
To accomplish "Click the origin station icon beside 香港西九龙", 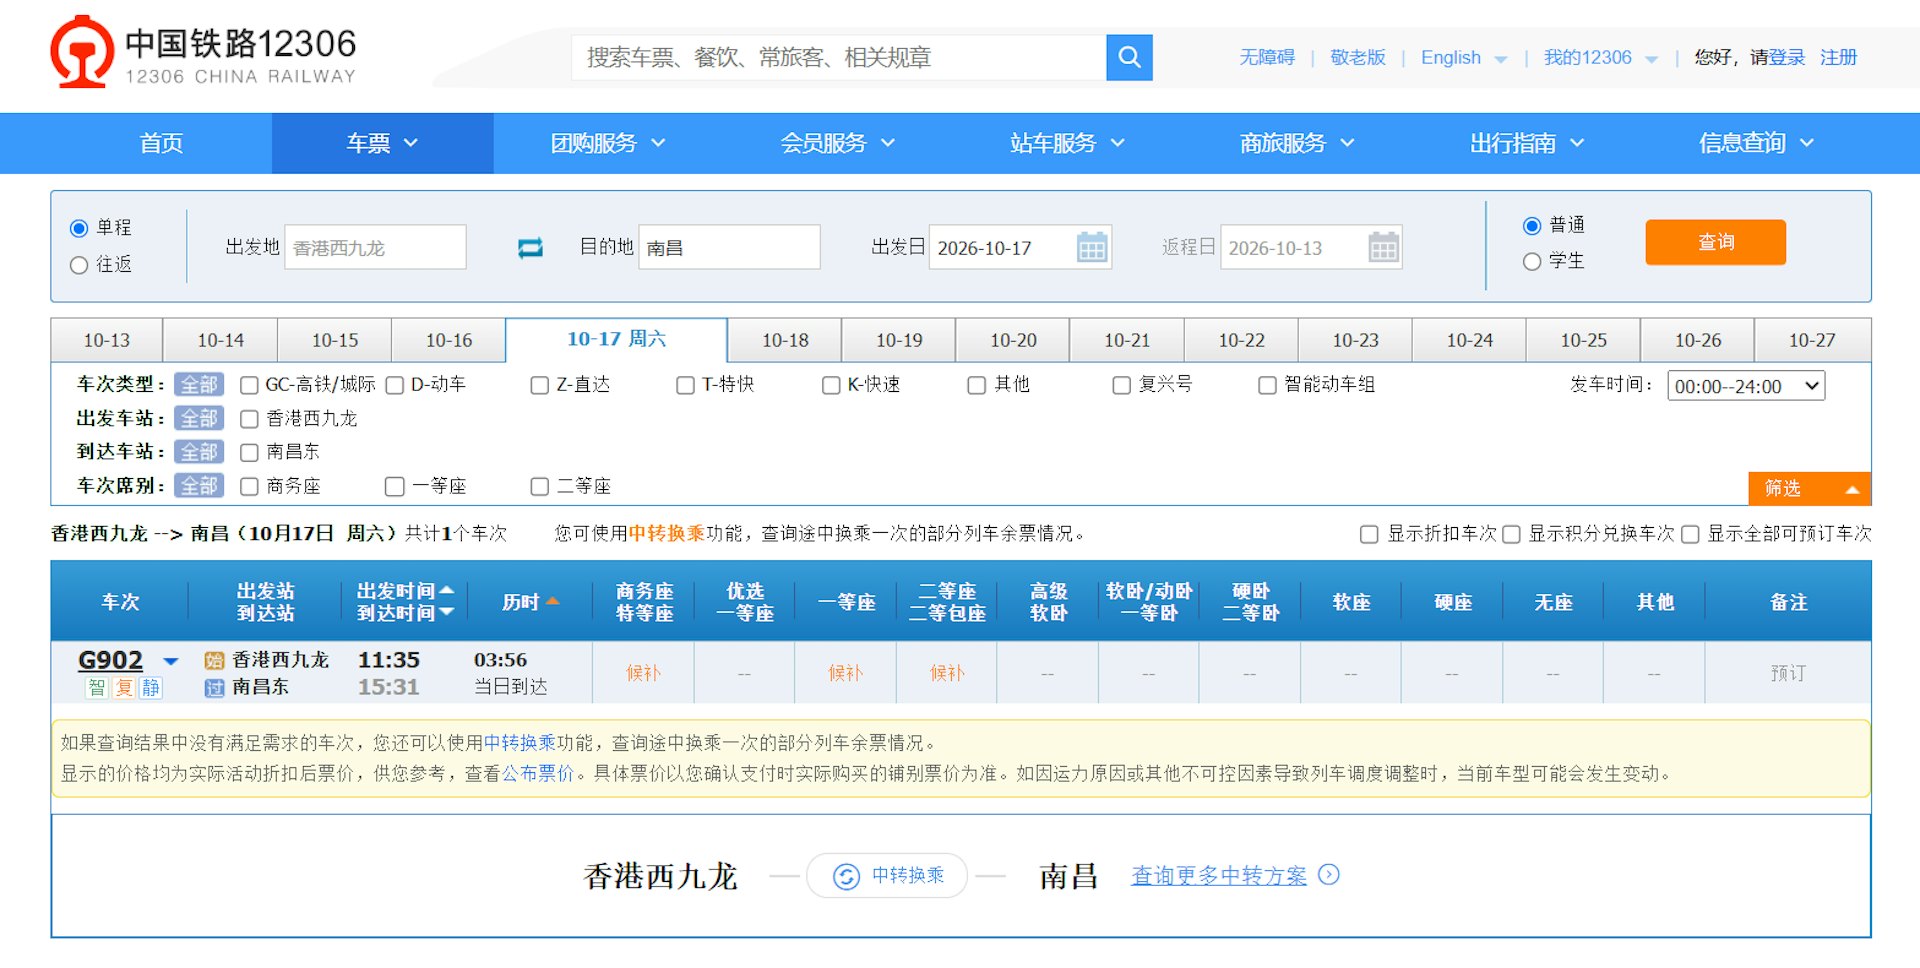I will (214, 660).
